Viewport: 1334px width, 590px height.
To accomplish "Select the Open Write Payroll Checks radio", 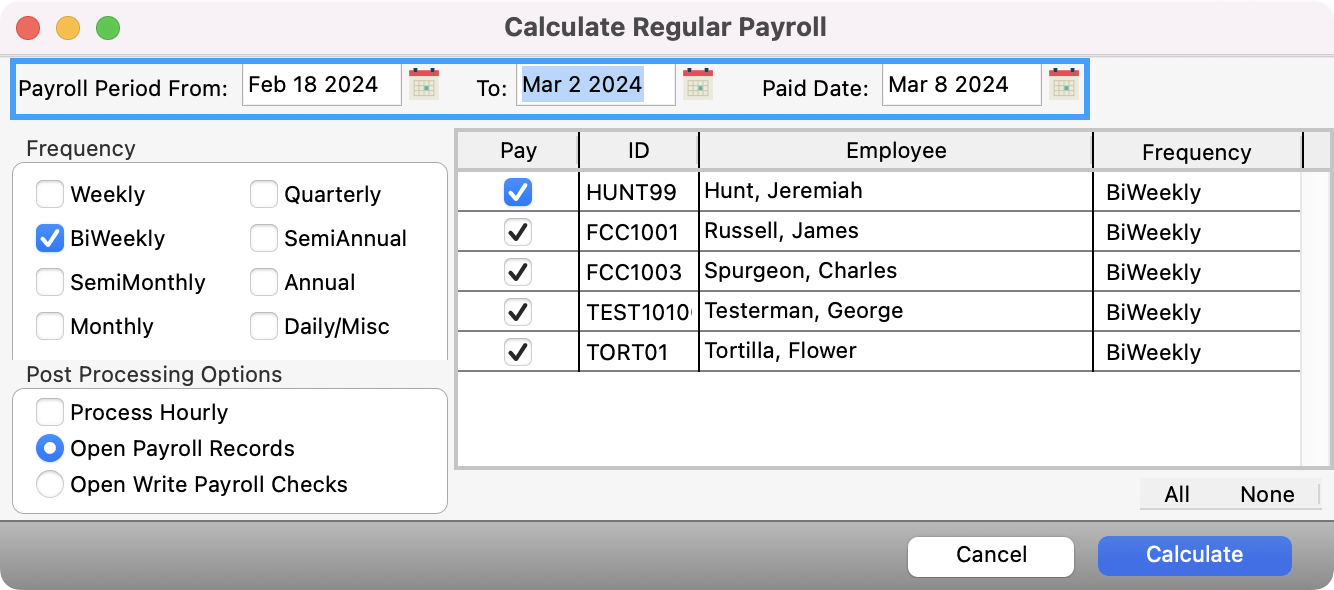I will (50, 484).
